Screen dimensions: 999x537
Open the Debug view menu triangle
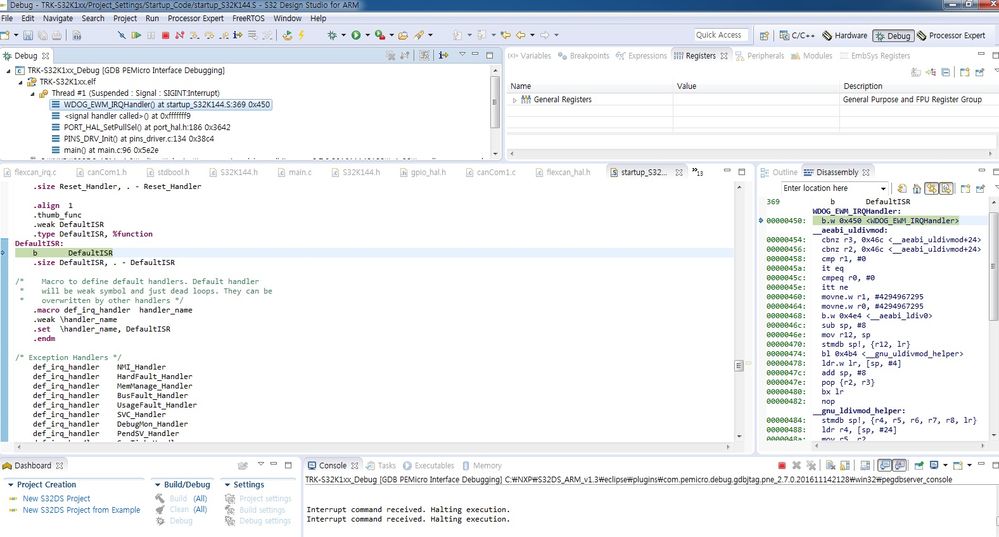[463, 54]
